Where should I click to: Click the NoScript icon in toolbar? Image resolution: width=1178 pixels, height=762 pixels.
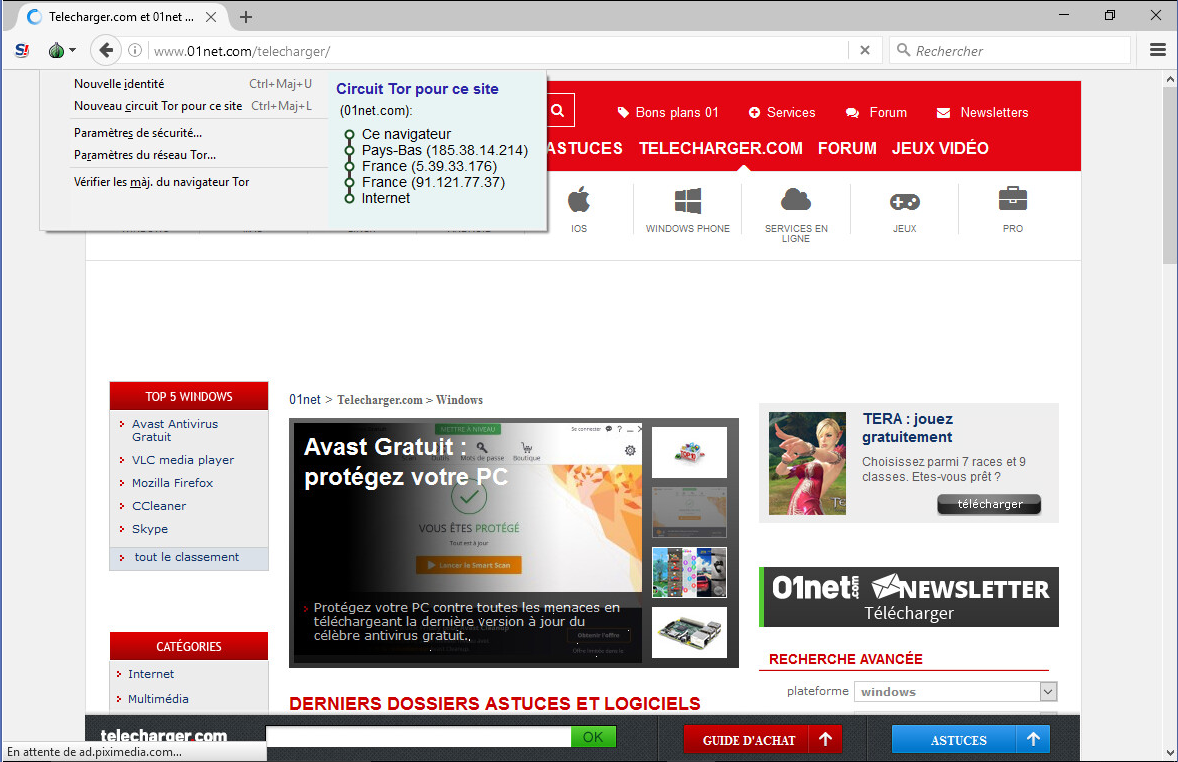[22, 50]
